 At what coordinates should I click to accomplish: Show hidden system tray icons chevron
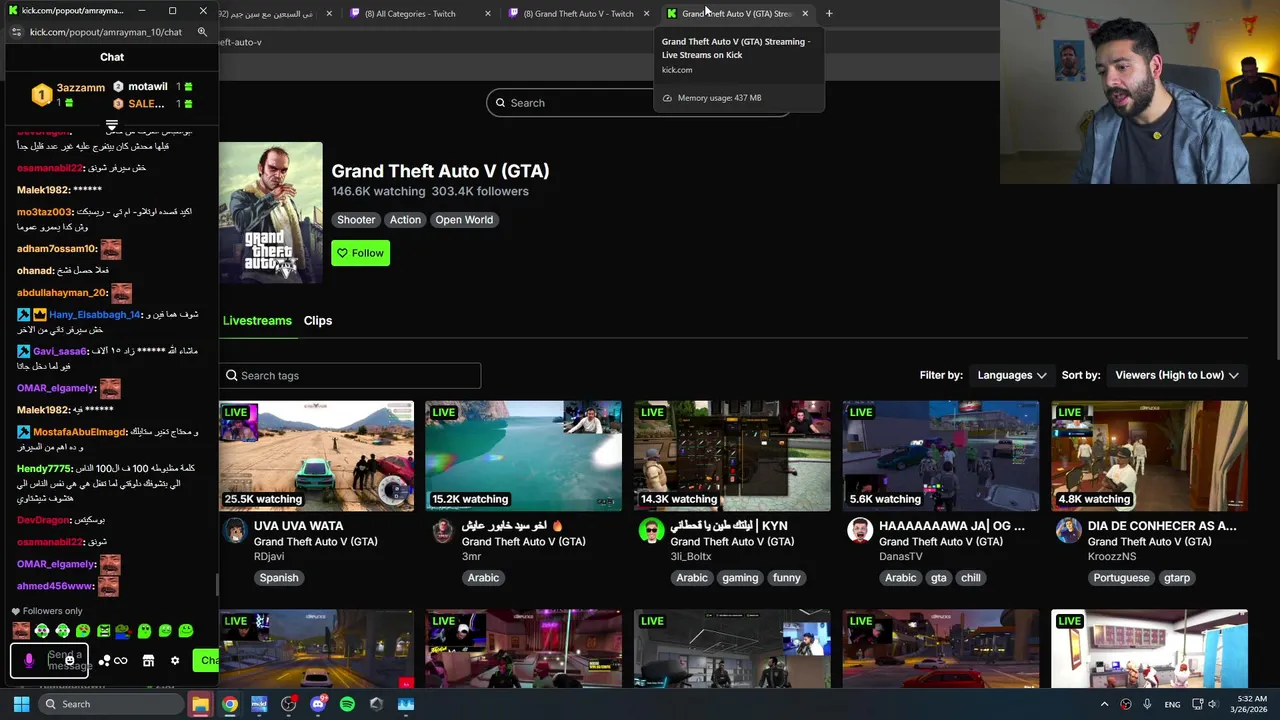(x=1104, y=704)
